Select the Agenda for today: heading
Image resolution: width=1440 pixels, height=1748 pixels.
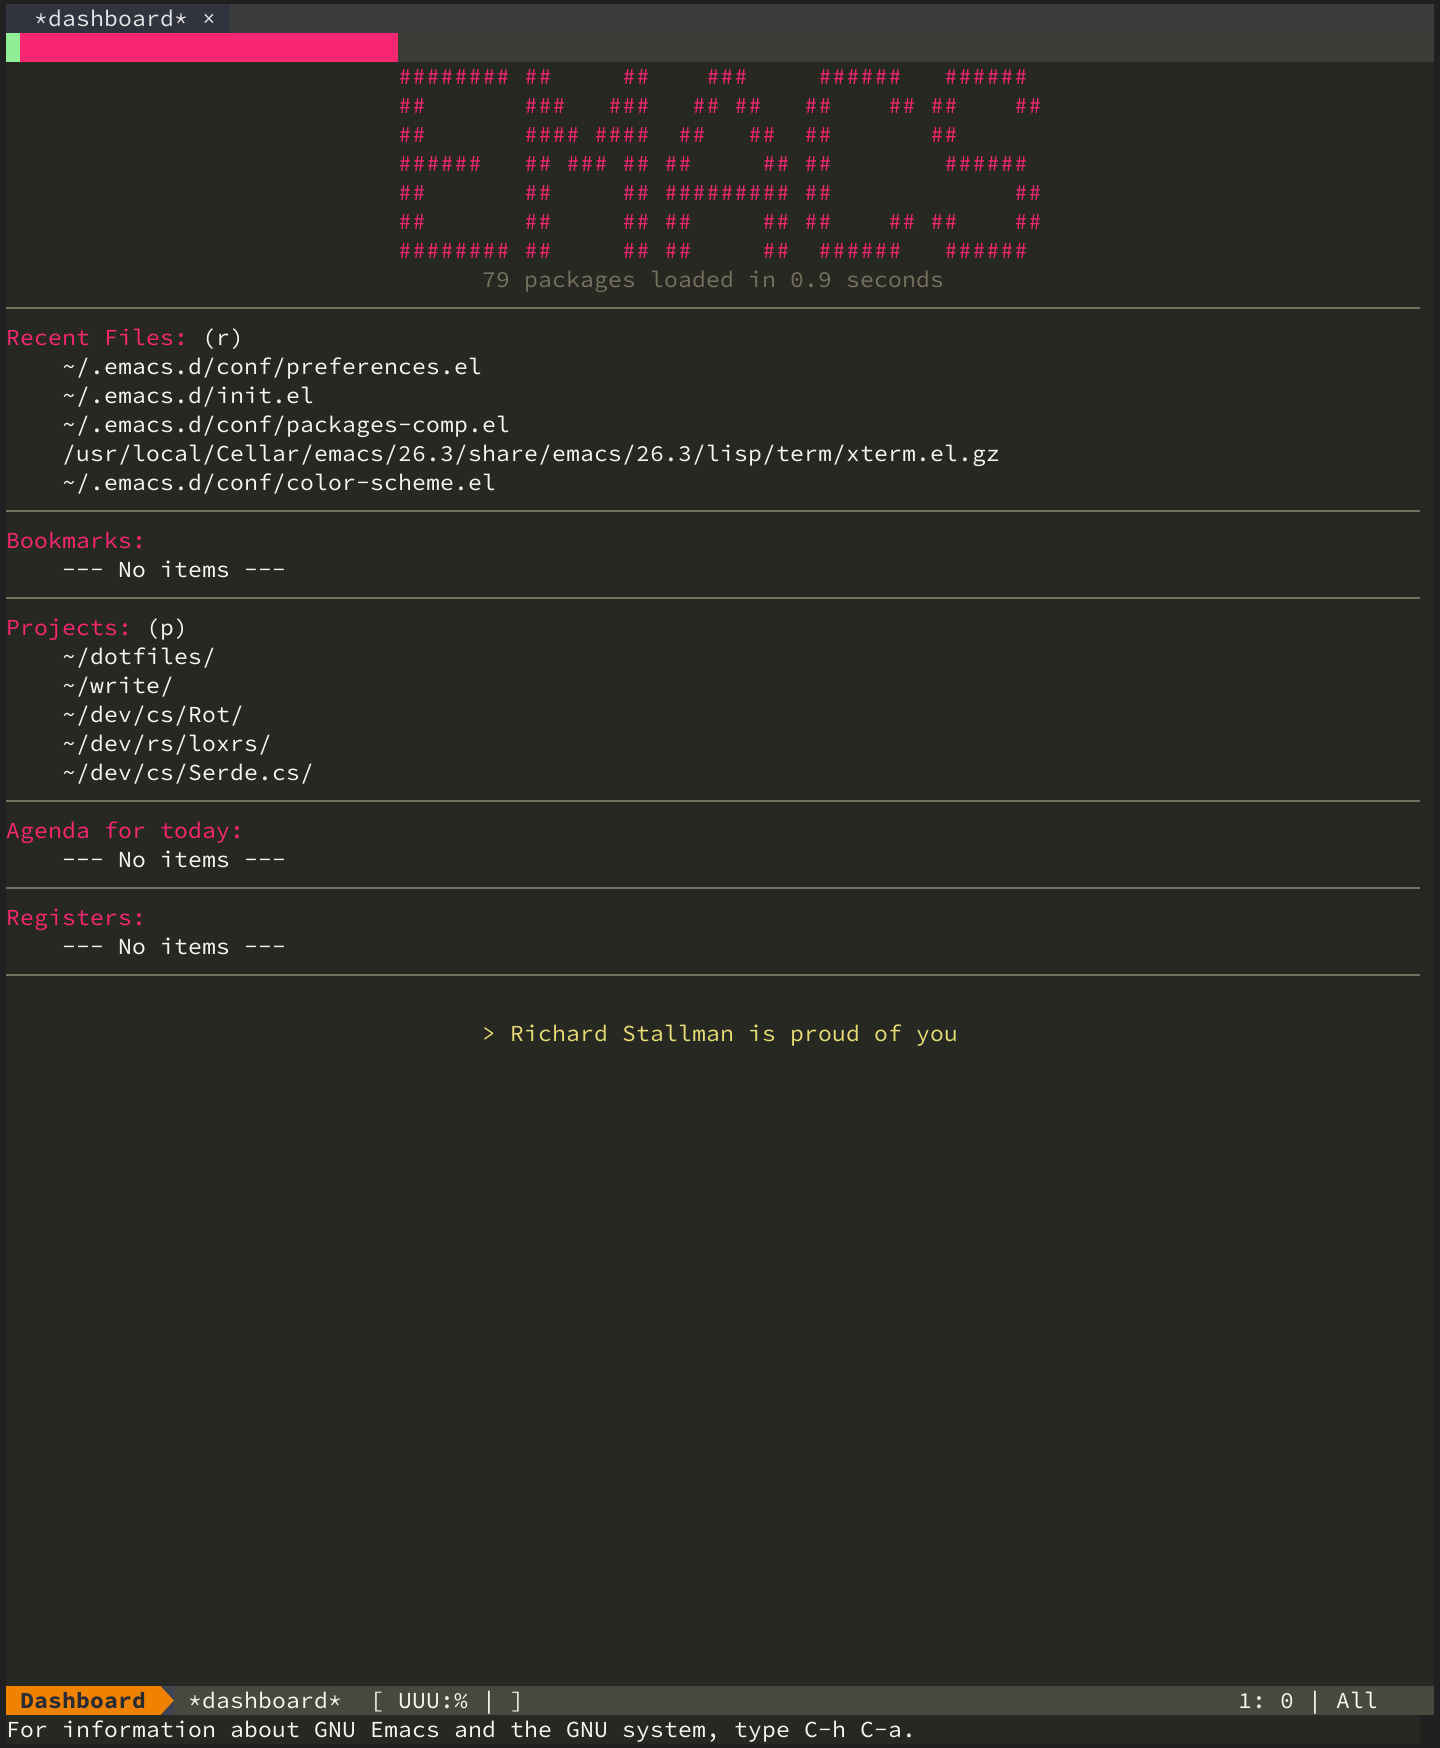125,831
